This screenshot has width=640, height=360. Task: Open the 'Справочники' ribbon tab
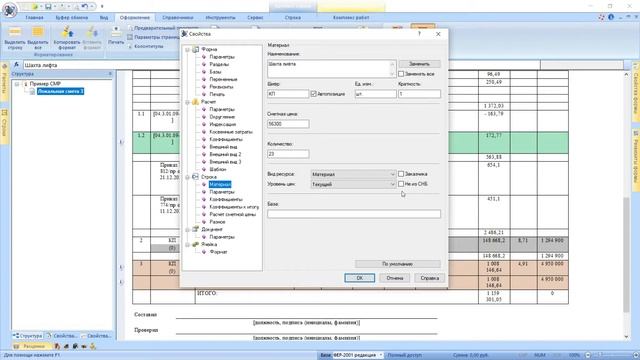[x=178, y=18]
